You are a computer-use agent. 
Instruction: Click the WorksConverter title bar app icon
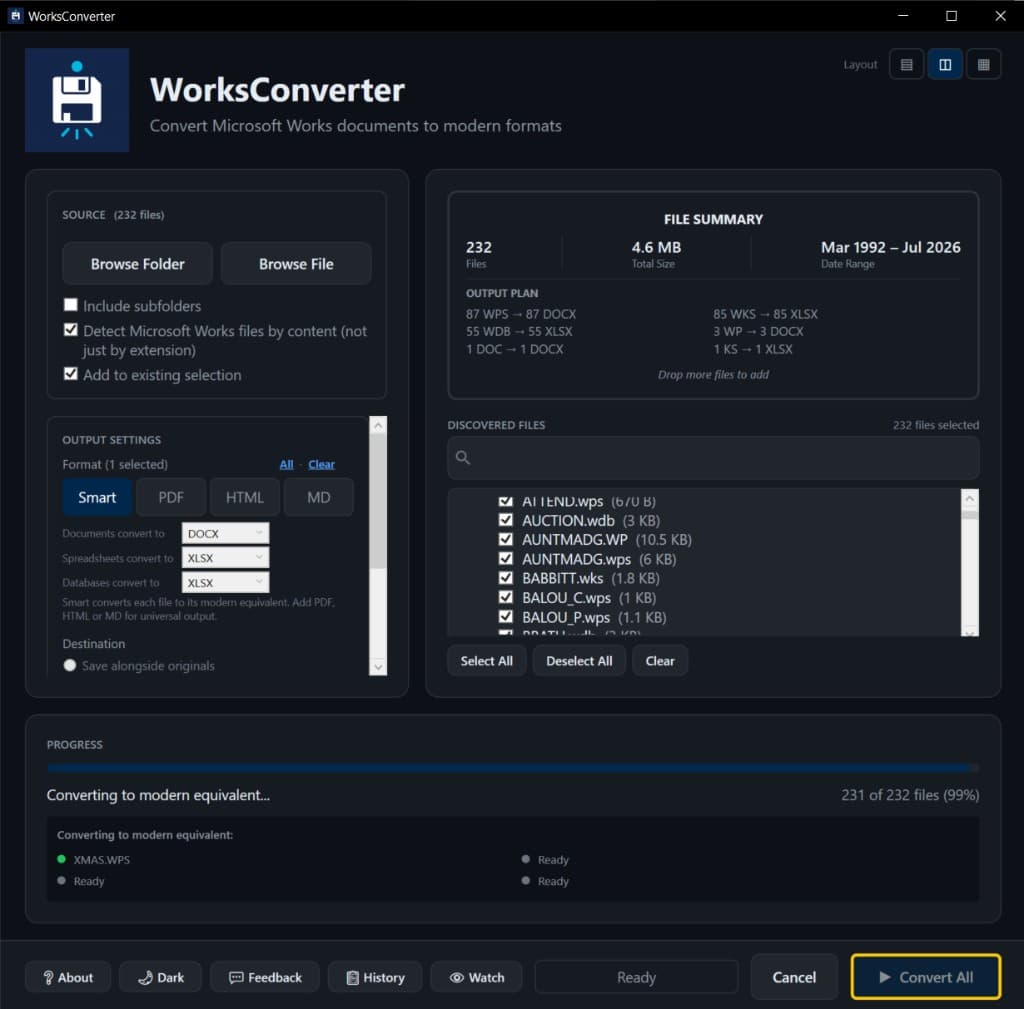pyautogui.click(x=16, y=16)
